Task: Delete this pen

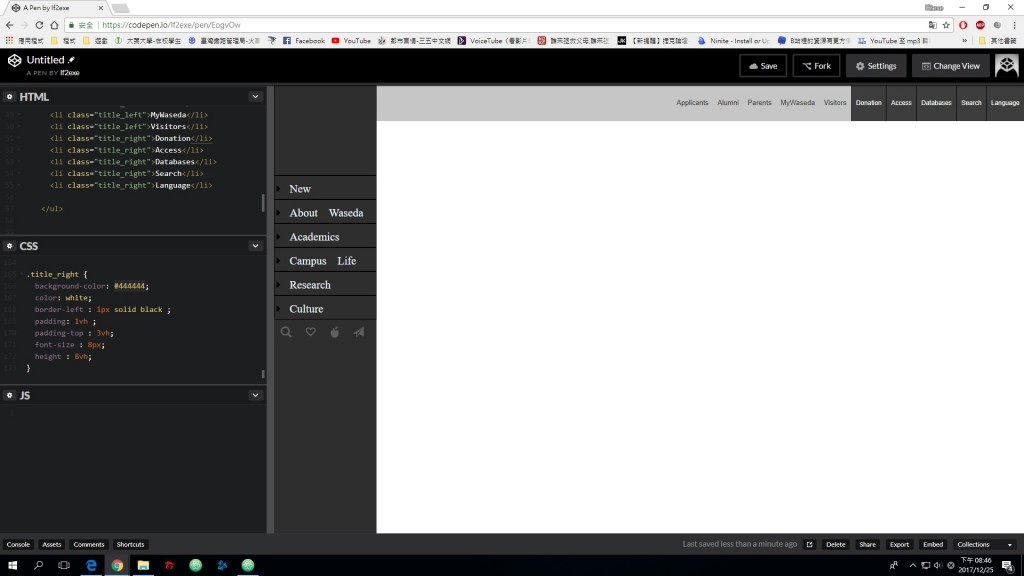Action: 835,544
